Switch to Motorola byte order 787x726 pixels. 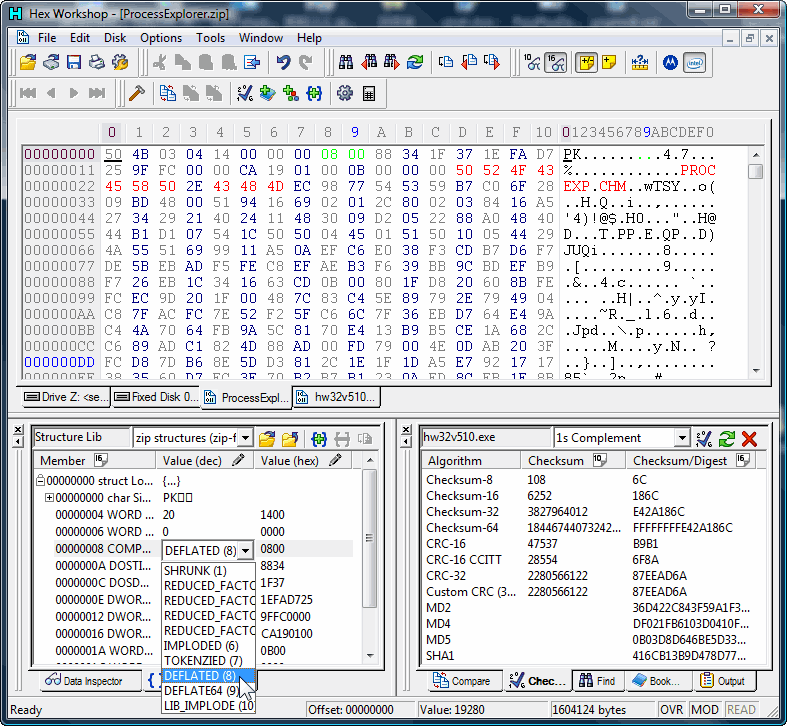tap(671, 63)
